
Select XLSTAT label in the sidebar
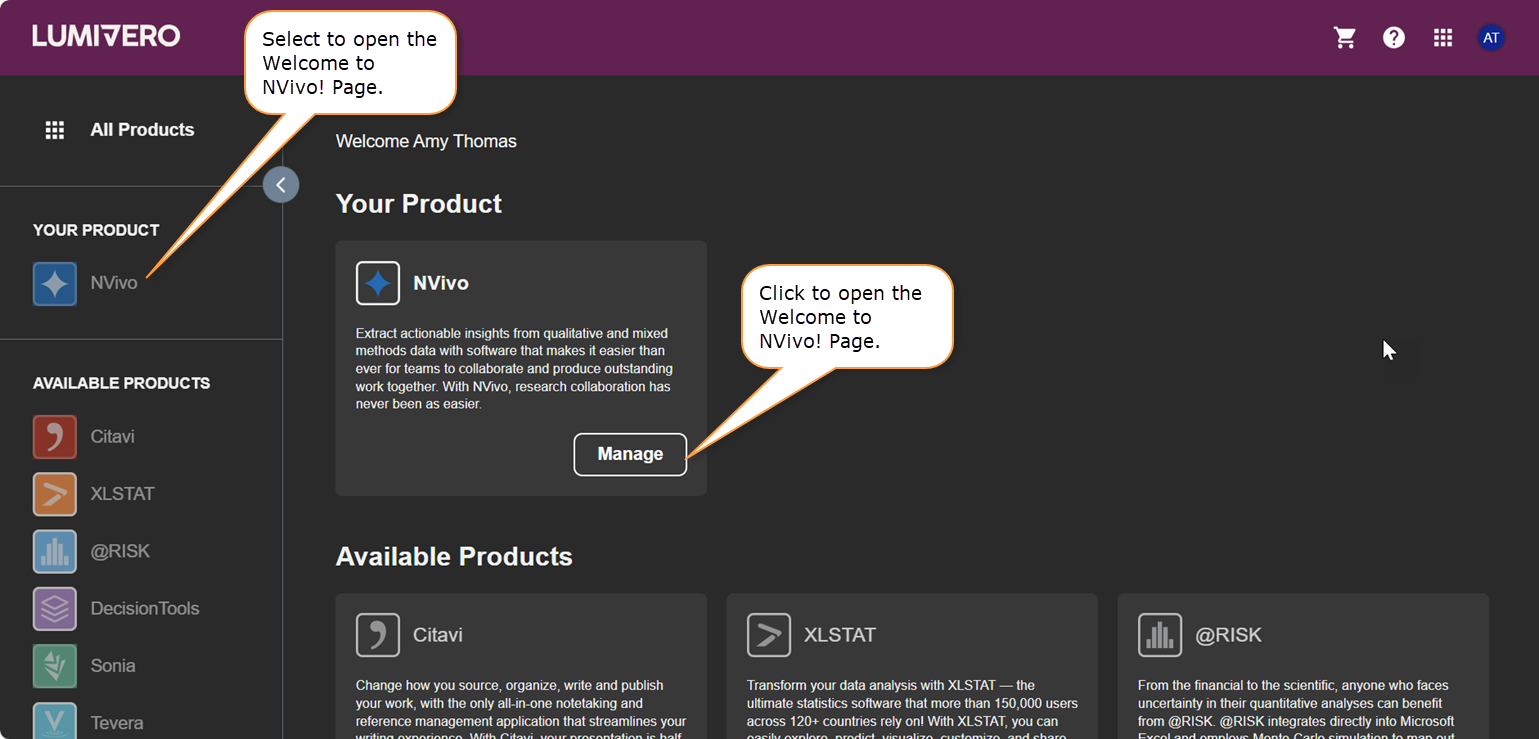click(122, 494)
